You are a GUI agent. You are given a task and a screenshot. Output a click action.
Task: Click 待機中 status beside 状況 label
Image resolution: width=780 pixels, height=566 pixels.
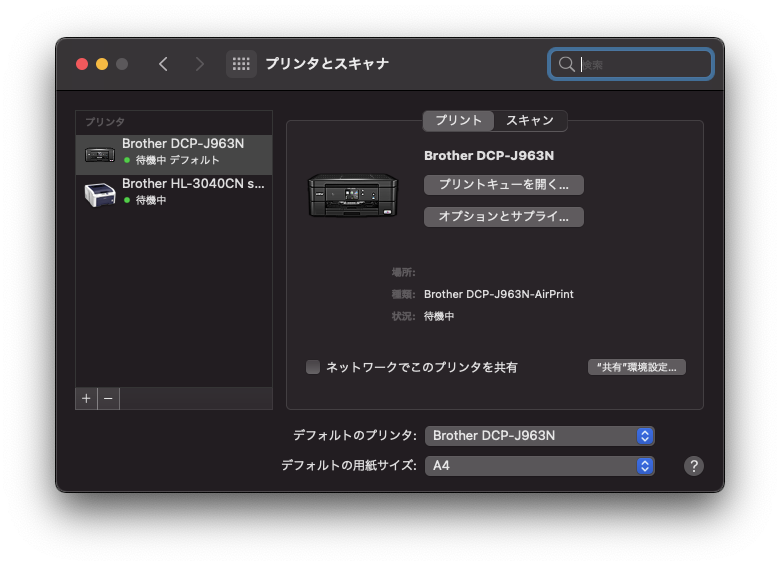pos(439,316)
